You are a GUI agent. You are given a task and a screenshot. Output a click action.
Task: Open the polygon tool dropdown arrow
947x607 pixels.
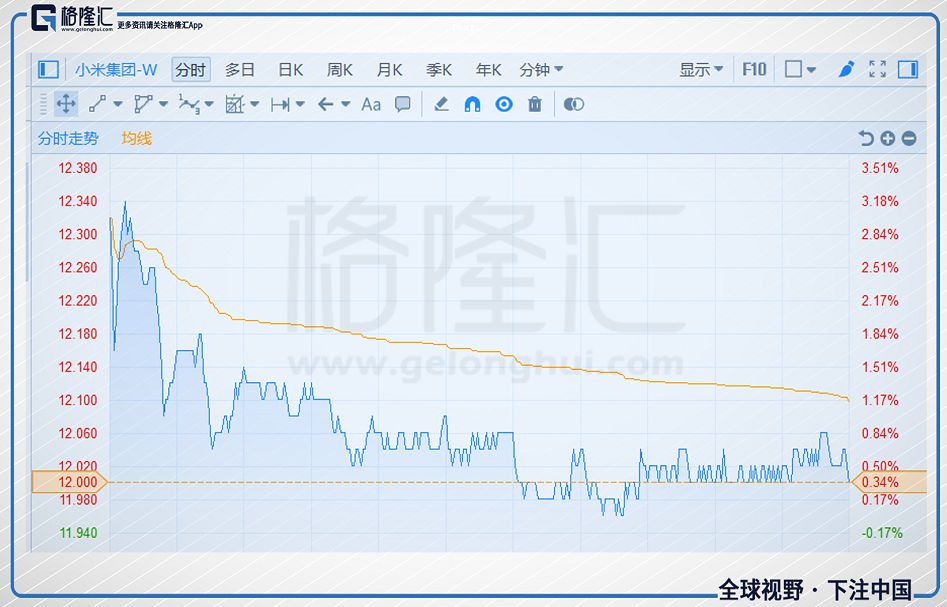point(163,104)
